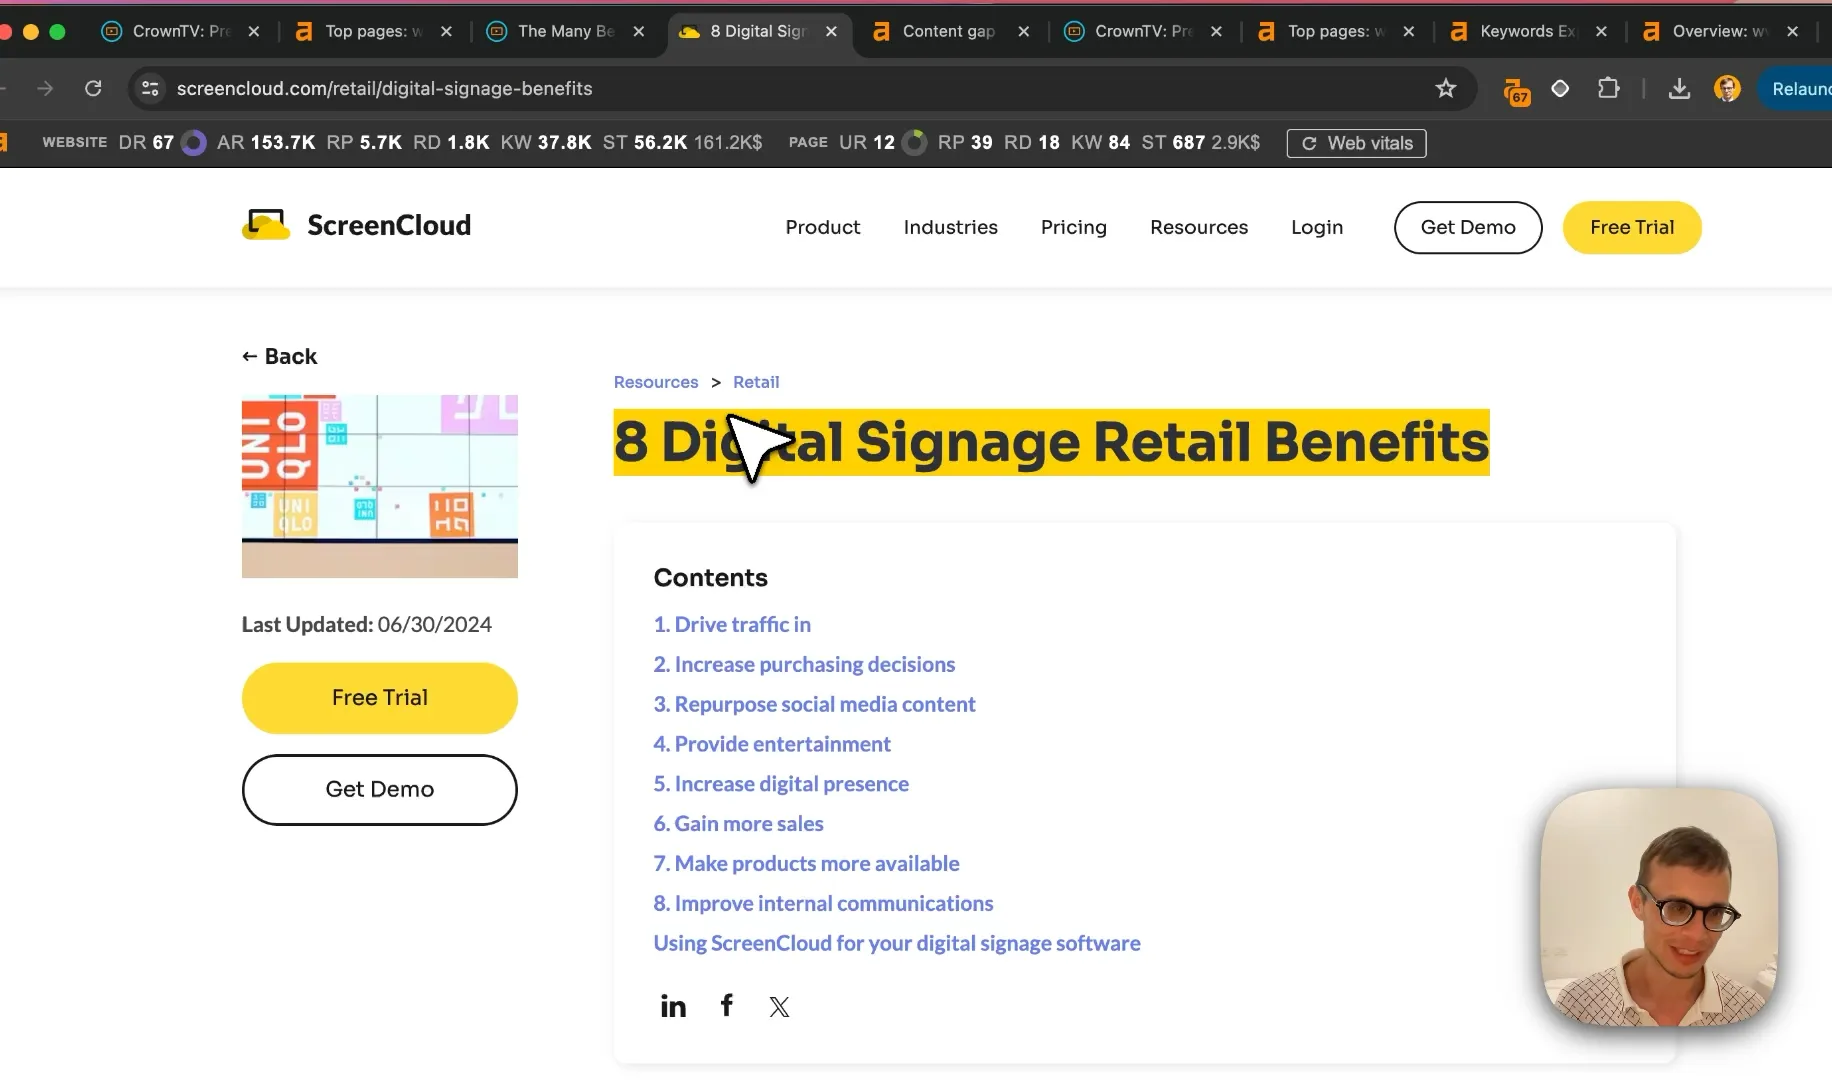Share article via Facebook icon
Image resolution: width=1832 pixels, height=1080 pixels.
(x=727, y=1005)
